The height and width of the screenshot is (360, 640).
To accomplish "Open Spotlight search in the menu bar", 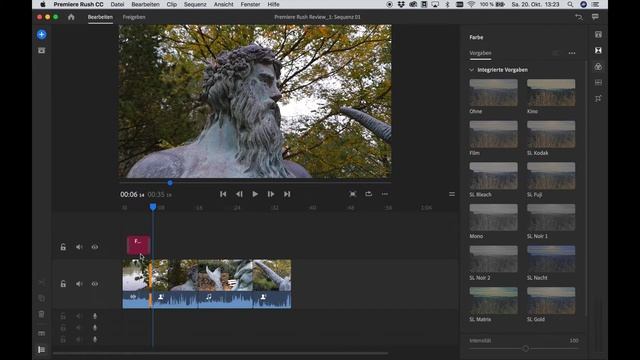I will coord(570,4).
